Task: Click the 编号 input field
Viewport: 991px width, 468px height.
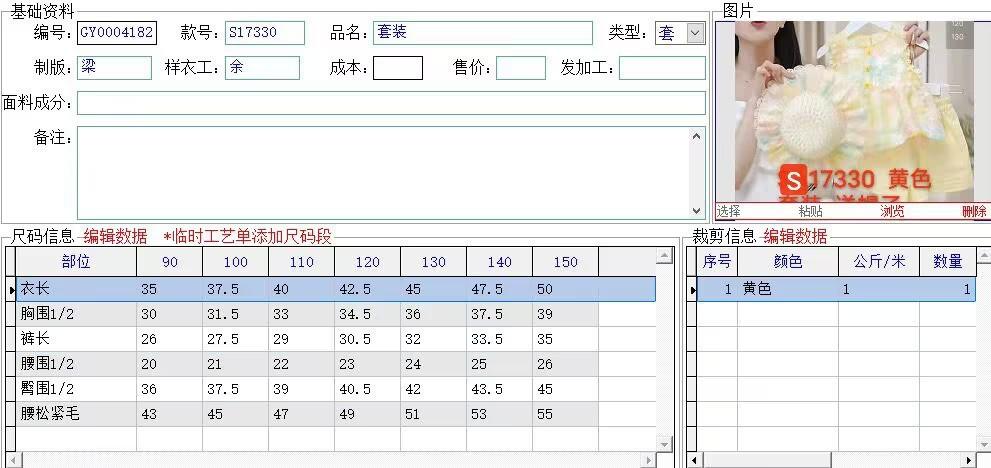Action: pyautogui.click(x=116, y=33)
